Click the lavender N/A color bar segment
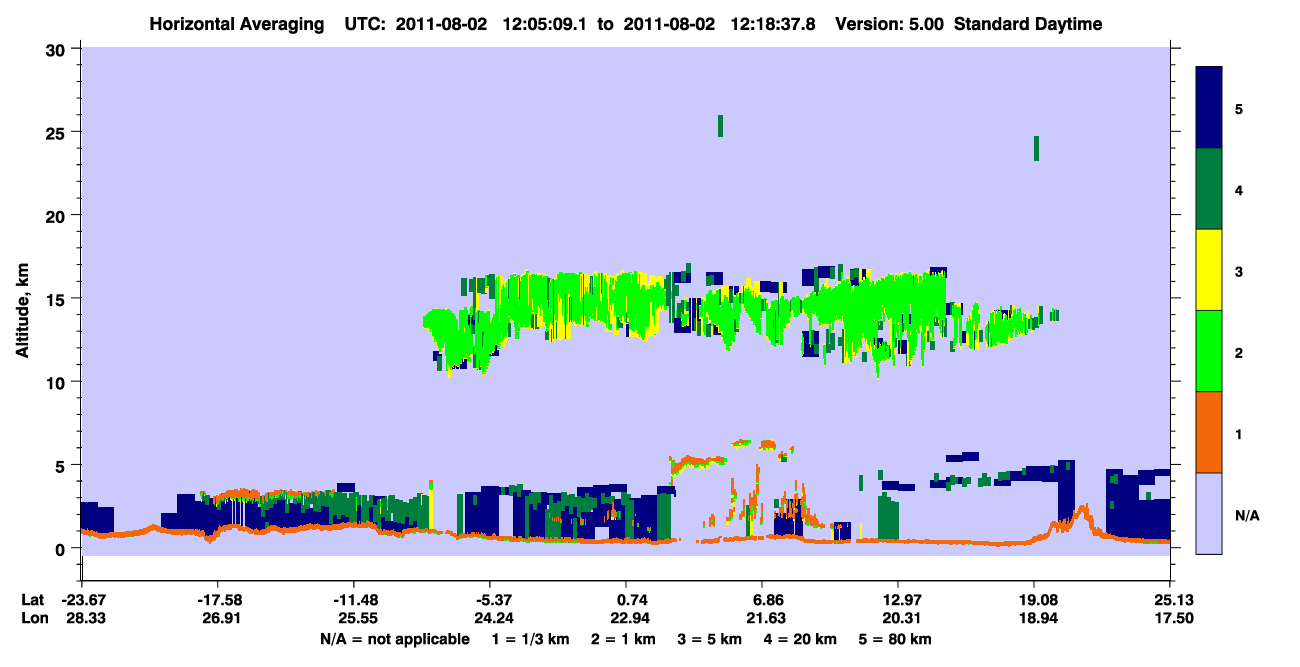The width and height of the screenshot is (1300, 667). pos(1209,513)
